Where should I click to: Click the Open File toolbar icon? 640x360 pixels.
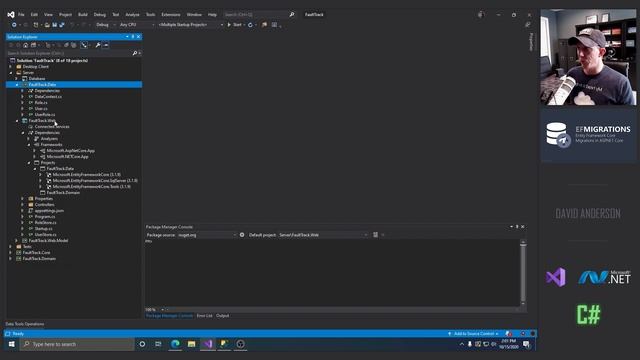47,24
